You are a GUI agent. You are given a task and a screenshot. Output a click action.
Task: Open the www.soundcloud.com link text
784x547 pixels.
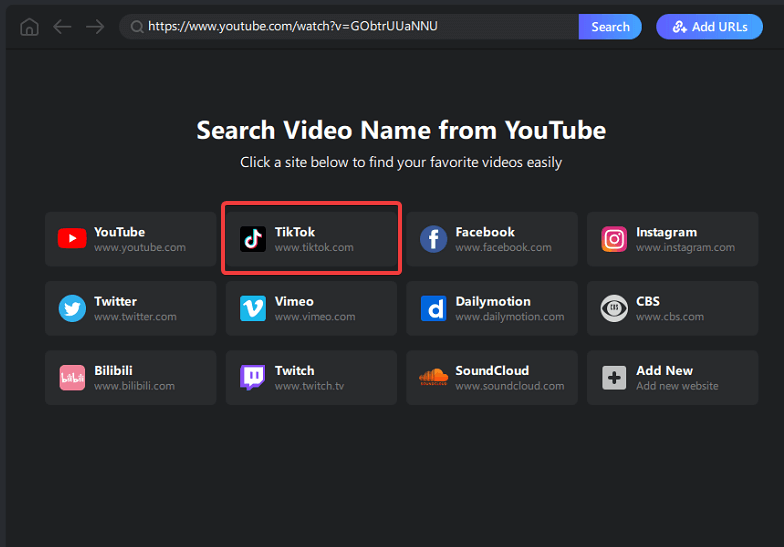coord(510,386)
